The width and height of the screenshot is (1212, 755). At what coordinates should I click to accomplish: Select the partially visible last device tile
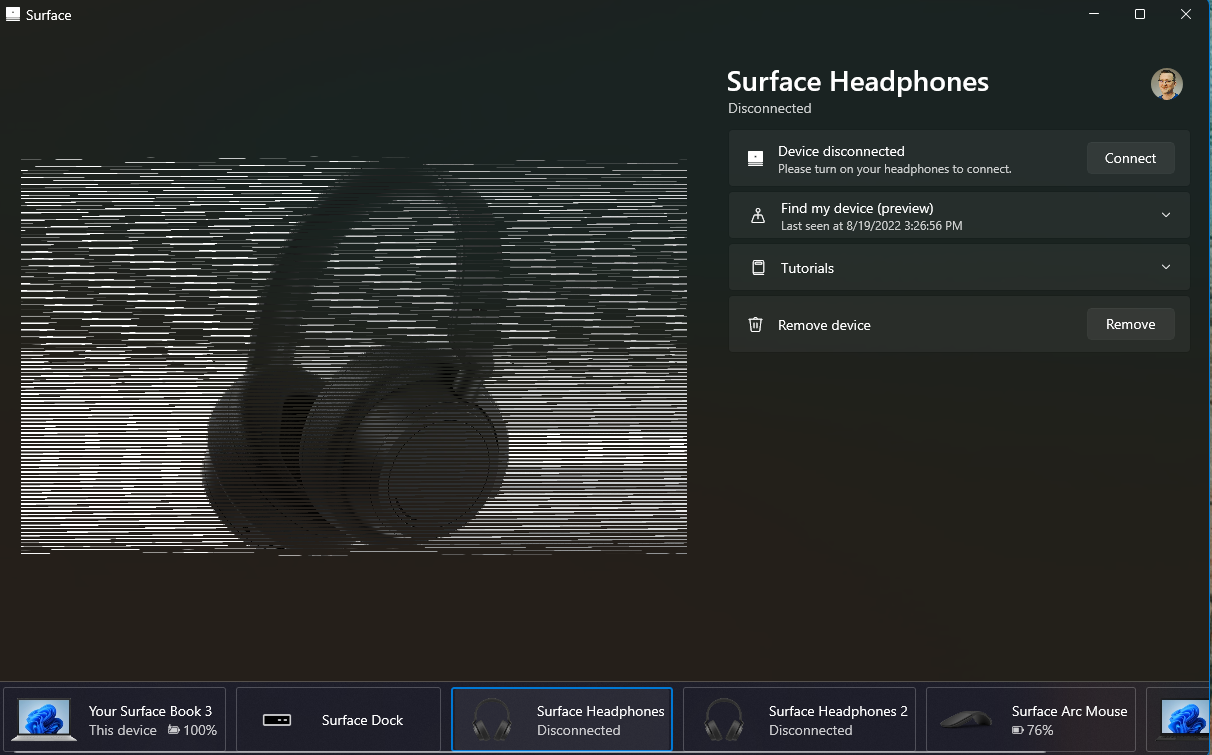tap(1182, 720)
